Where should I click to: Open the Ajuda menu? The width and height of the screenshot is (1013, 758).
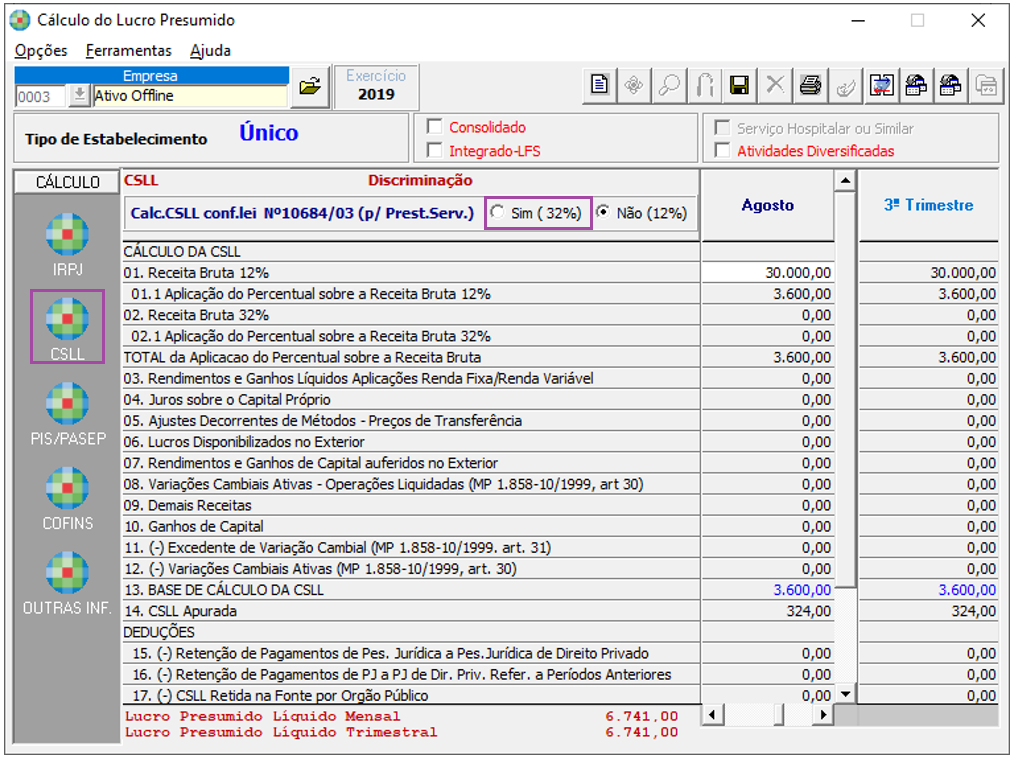[x=211, y=50]
